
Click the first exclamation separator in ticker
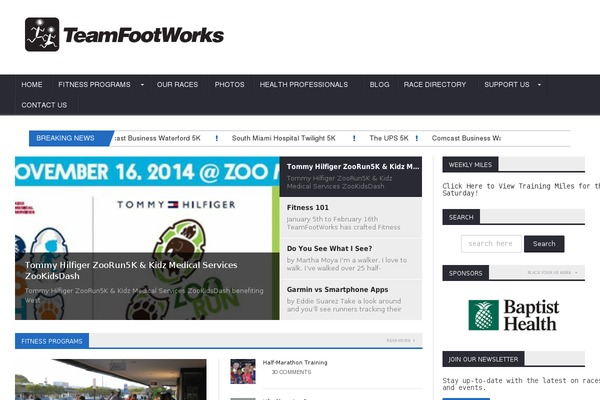[217, 138]
